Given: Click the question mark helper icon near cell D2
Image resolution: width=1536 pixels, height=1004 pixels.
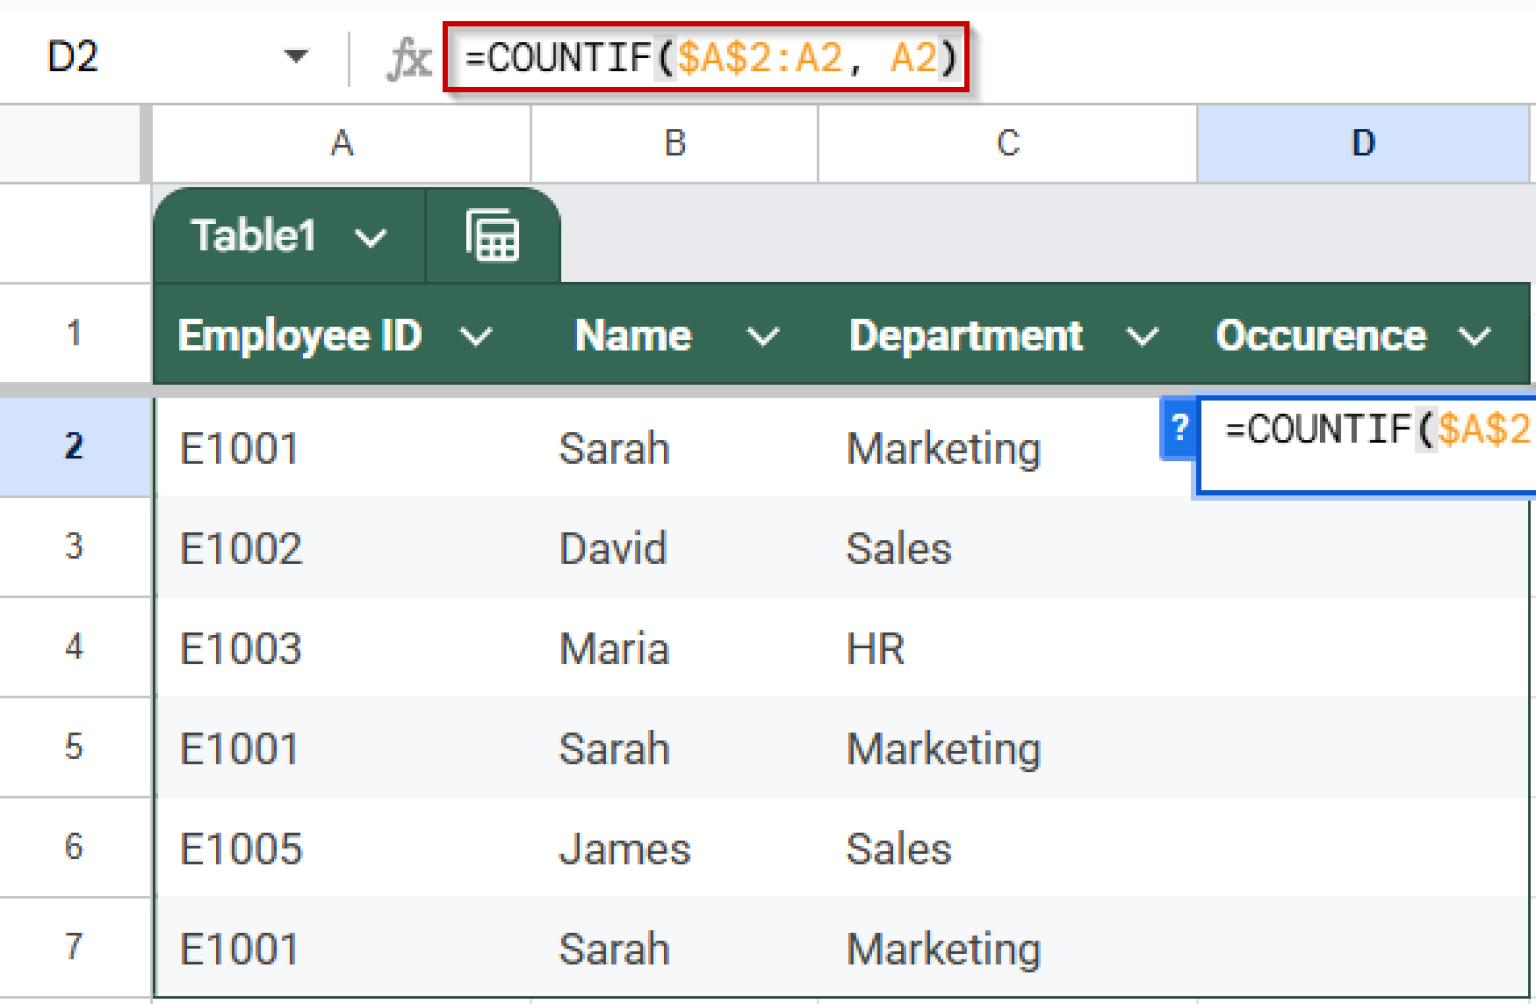Looking at the screenshot, I should click(x=1180, y=429).
